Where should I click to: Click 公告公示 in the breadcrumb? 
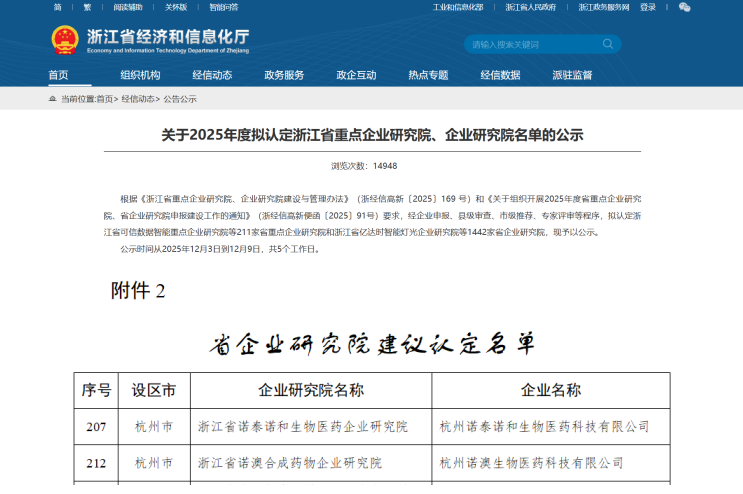tap(180, 99)
